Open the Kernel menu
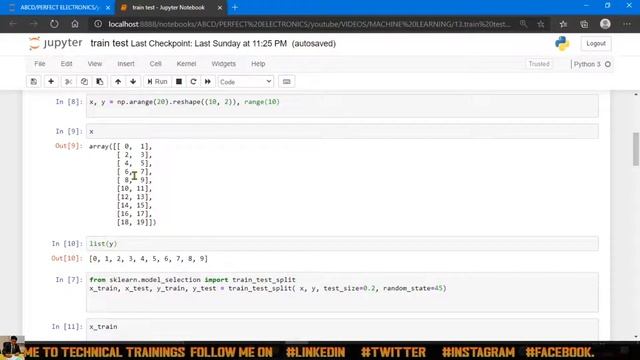The image size is (640, 360). pos(186,64)
